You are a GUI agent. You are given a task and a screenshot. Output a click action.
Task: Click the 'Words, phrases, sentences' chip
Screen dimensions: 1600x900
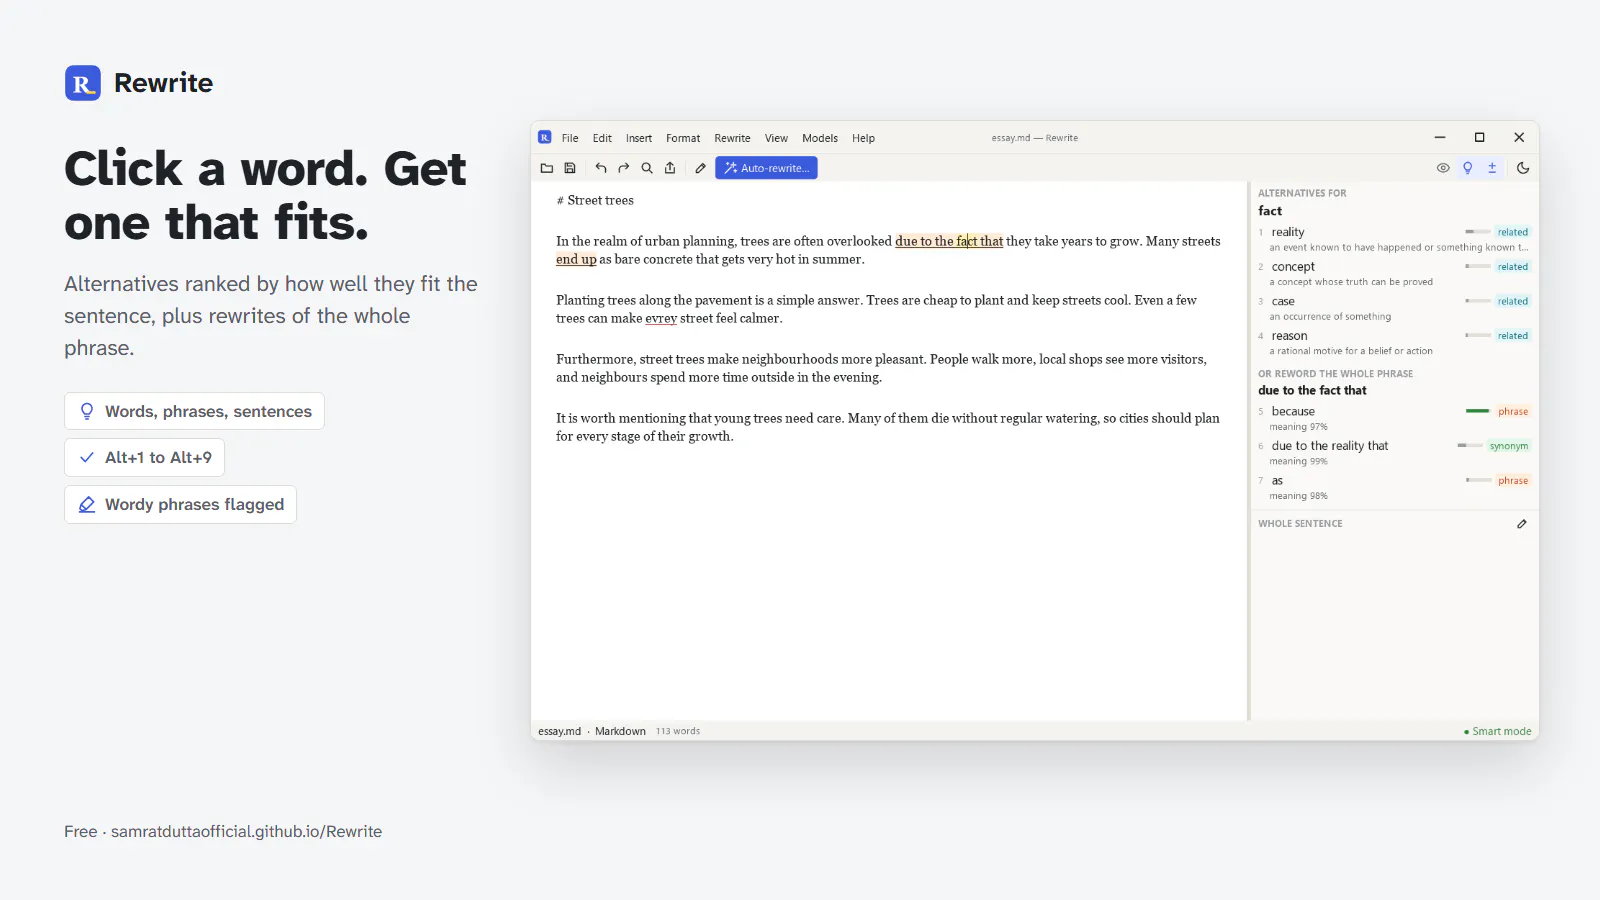194,411
